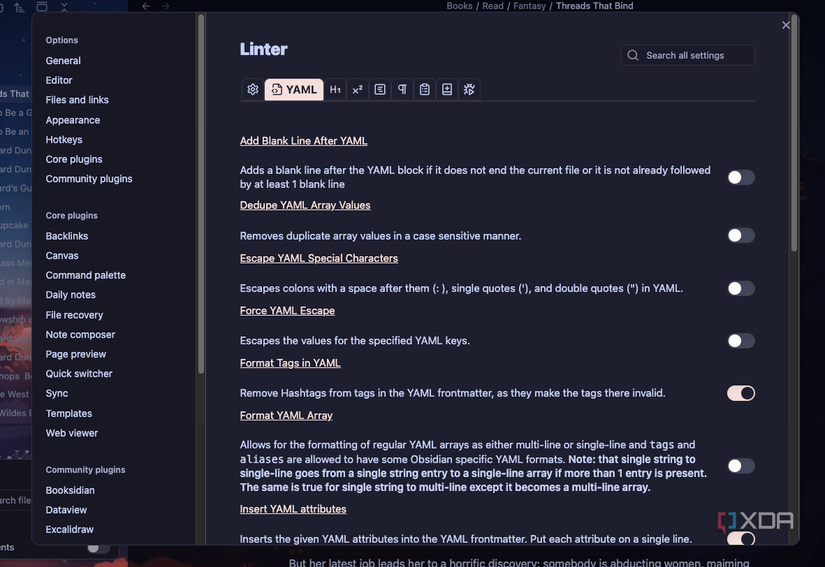Navigate forward with the right arrow

click(166, 6)
